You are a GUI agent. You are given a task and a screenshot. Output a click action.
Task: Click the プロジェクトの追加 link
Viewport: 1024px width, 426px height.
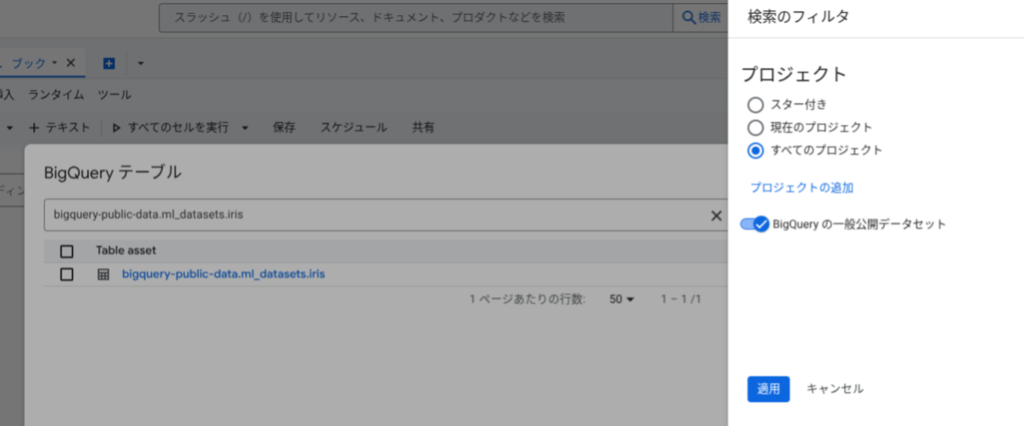[x=801, y=188]
